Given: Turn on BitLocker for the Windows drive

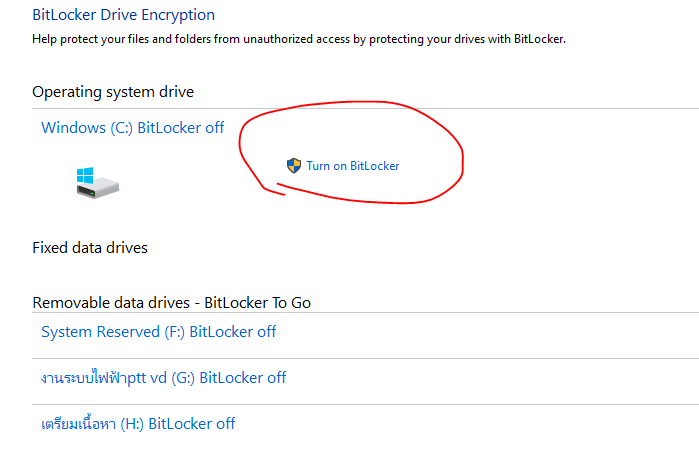Looking at the screenshot, I should (x=352, y=166).
